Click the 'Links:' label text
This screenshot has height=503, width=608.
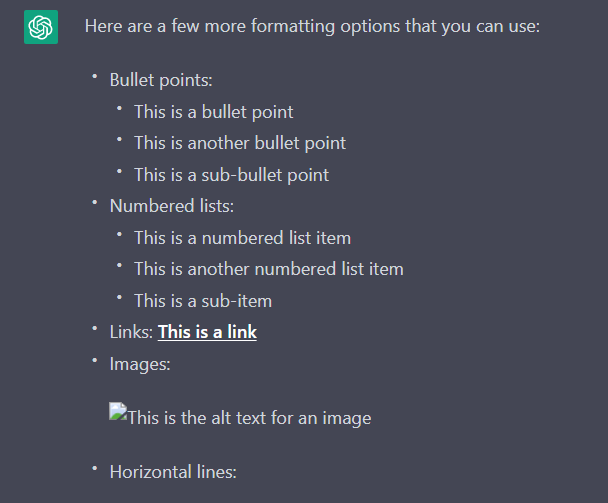(x=131, y=332)
